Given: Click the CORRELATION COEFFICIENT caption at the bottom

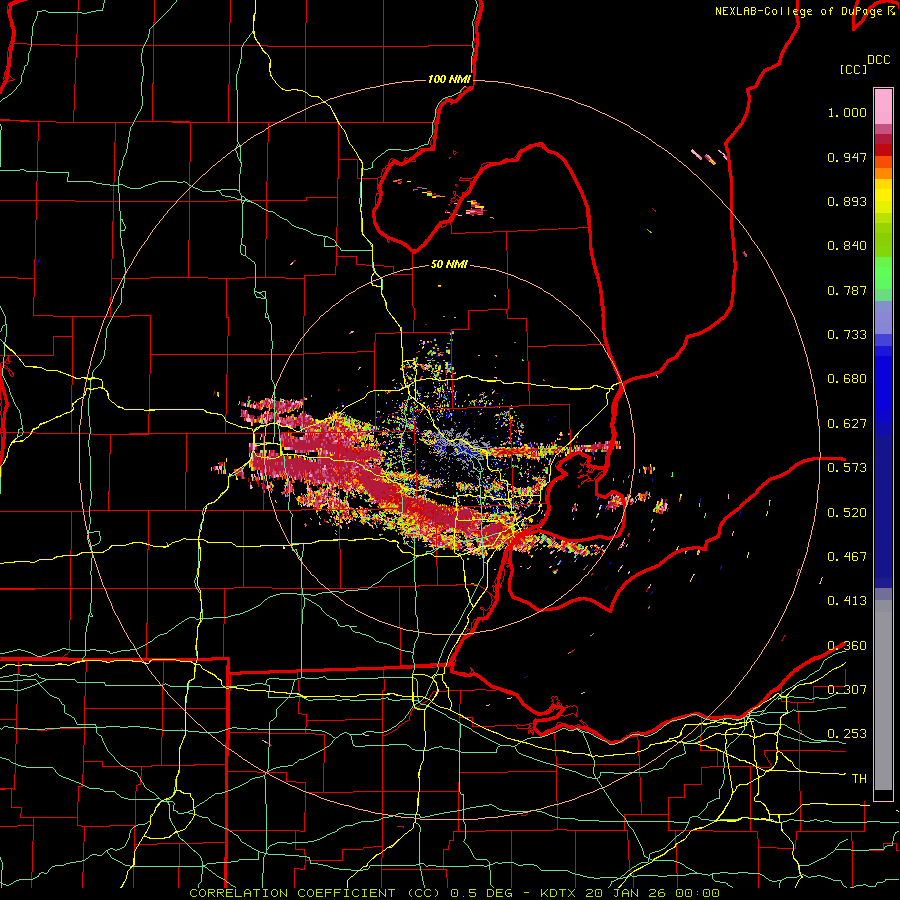Looking at the screenshot, I should click(454, 893).
